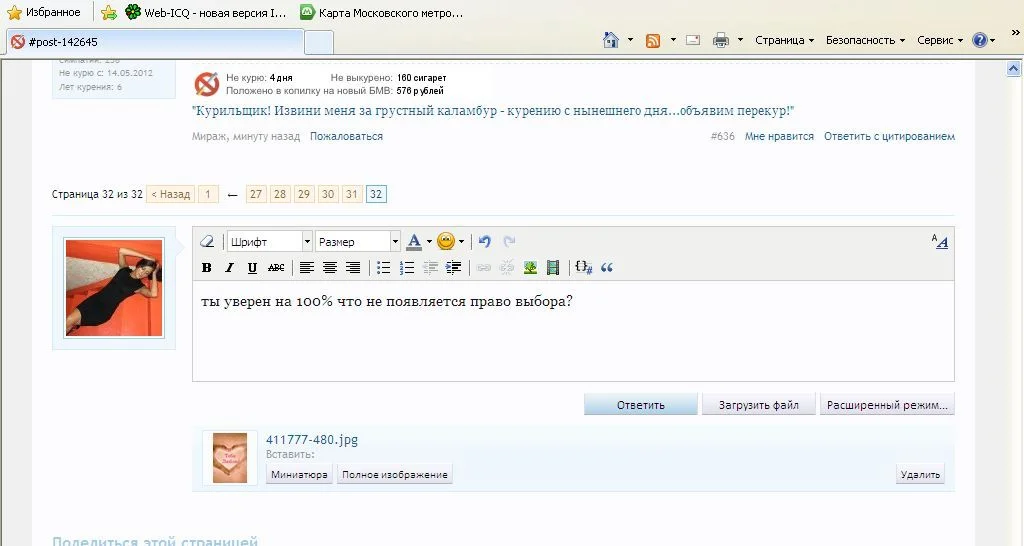
Task: Toggle bold formatting in the editor
Action: 207,268
